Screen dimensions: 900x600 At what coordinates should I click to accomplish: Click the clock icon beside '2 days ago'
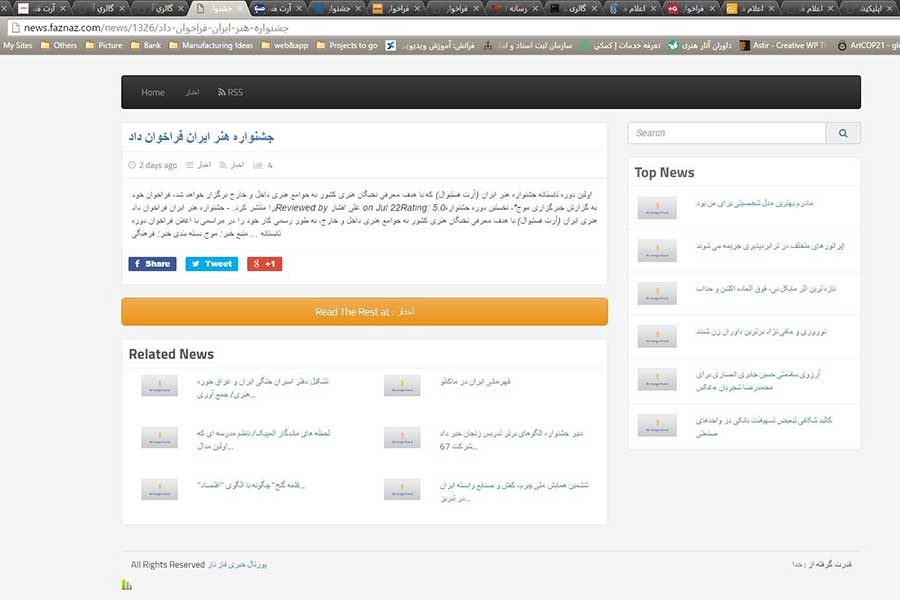pyautogui.click(x=132, y=165)
